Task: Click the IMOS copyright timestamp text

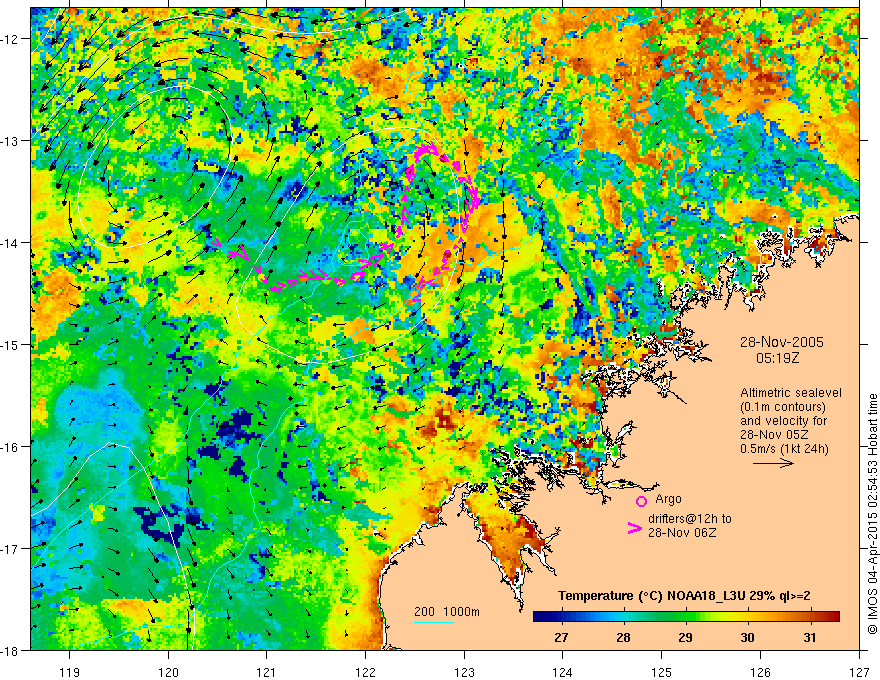Action: tap(872, 515)
